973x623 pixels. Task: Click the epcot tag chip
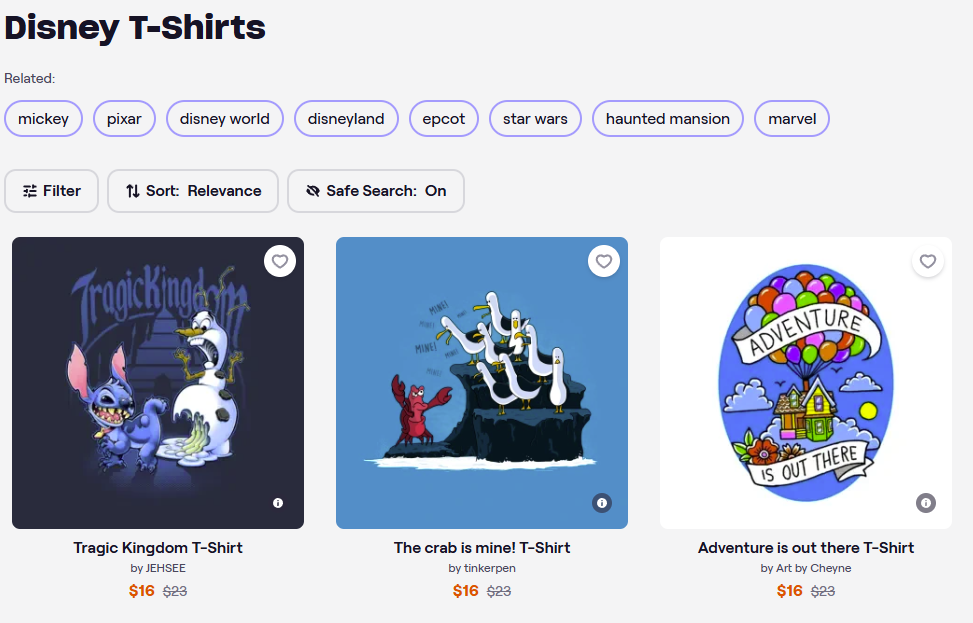(x=444, y=119)
